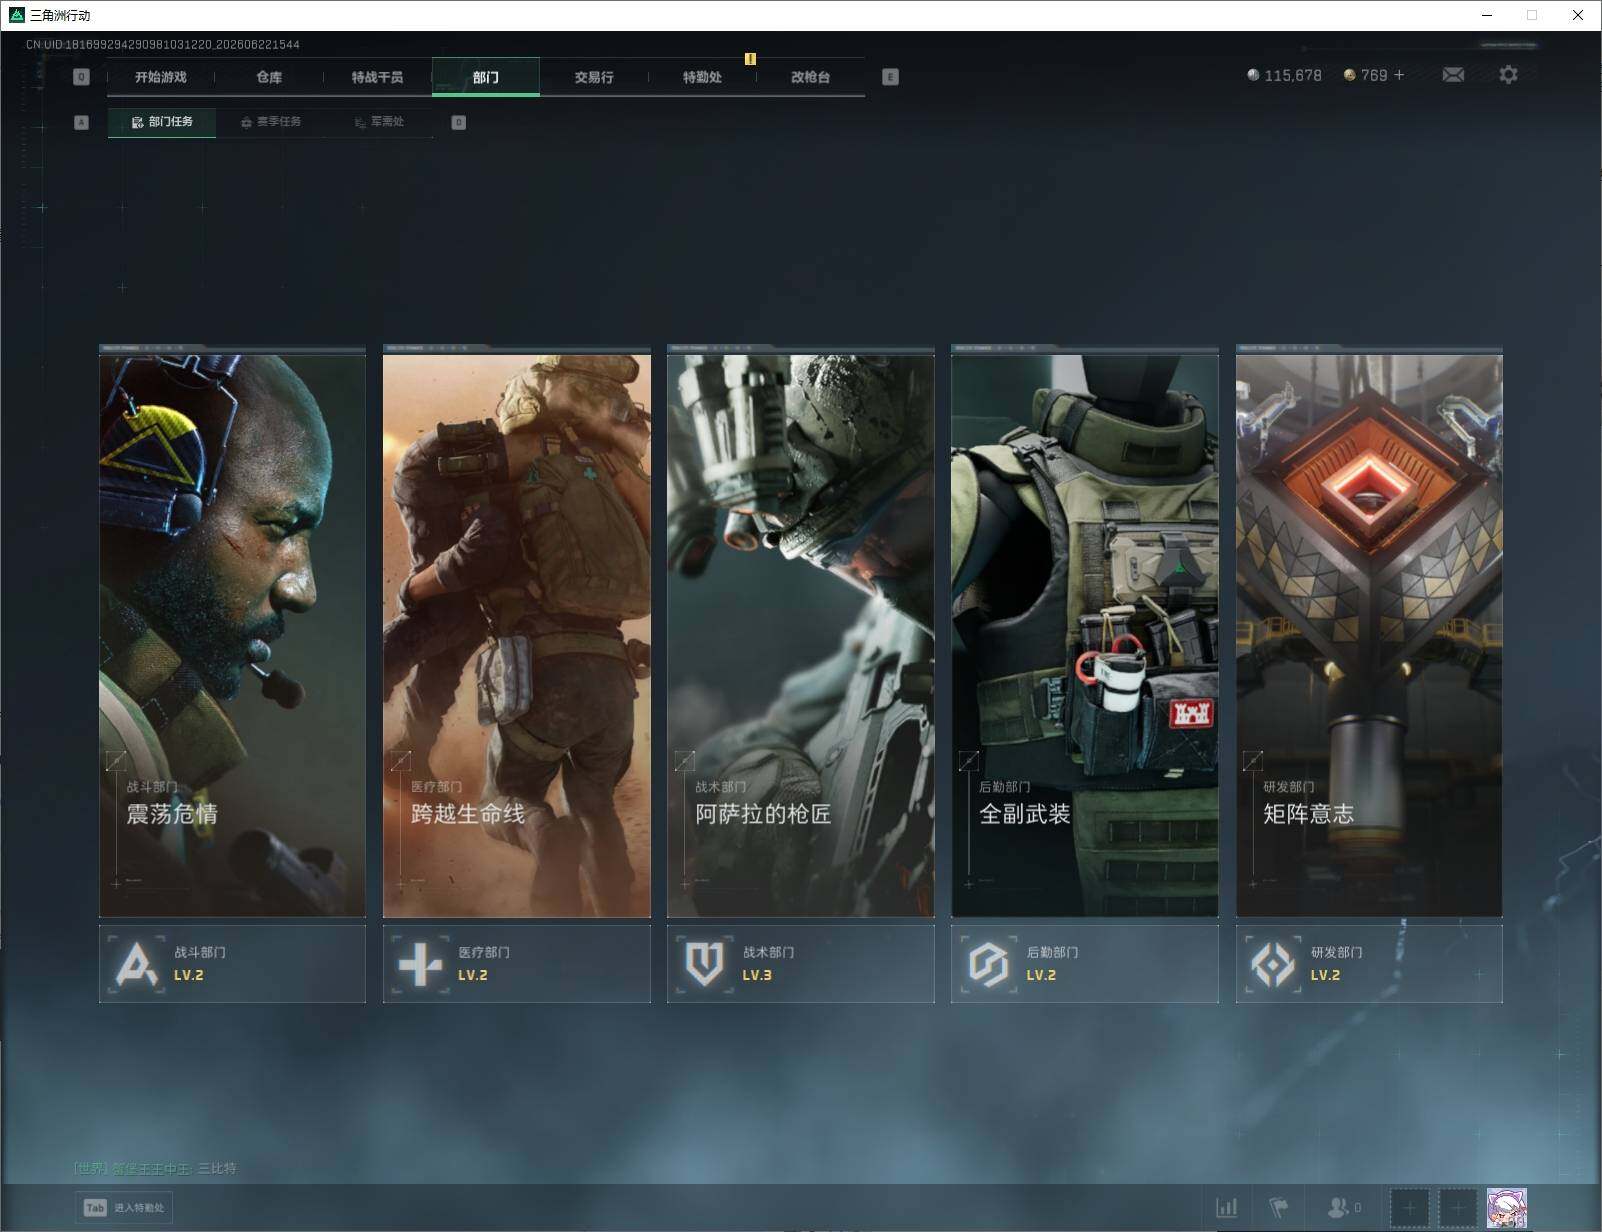1602x1232 pixels.
Task: Open the 赛季任务 sub-tab
Action: 271,122
